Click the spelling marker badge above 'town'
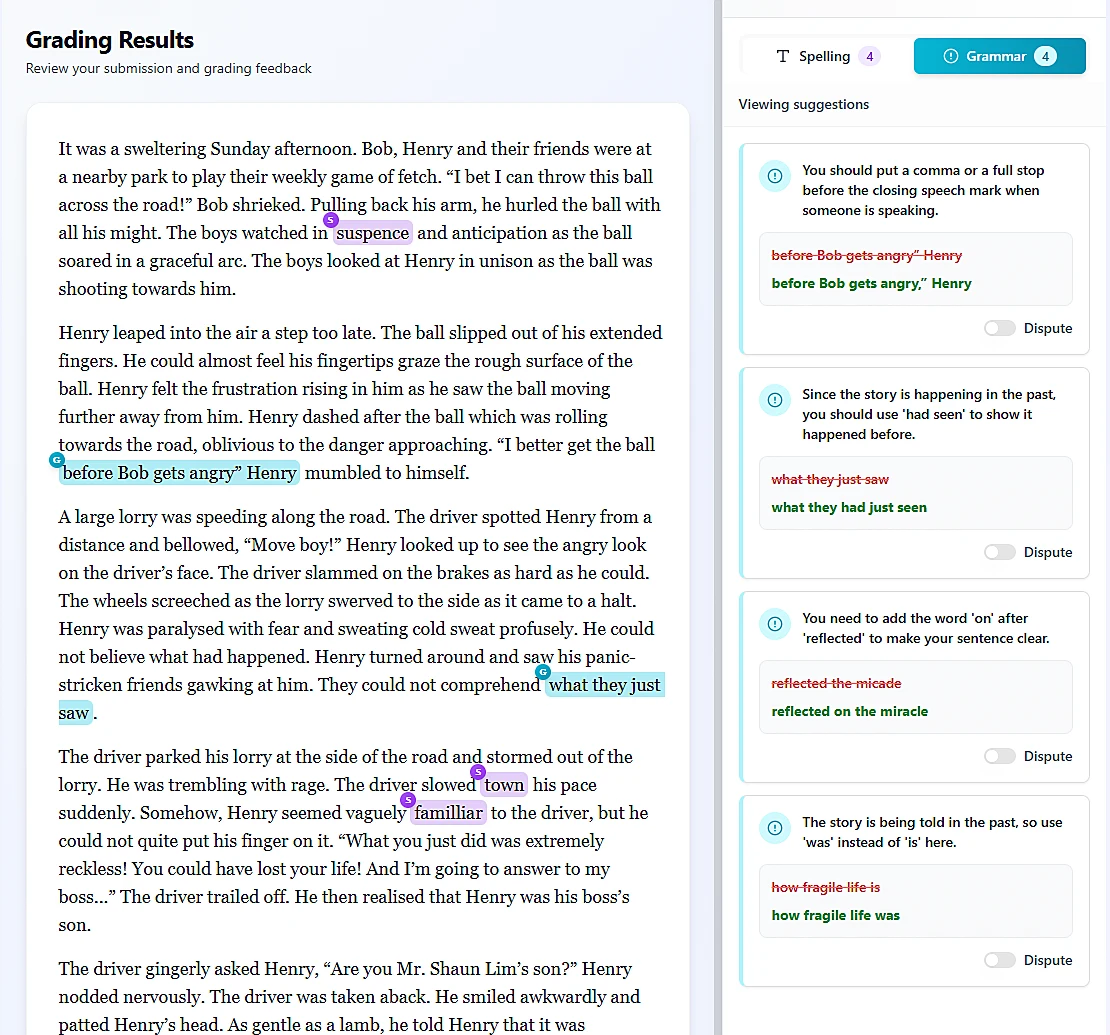This screenshot has width=1110, height=1035. (x=479, y=772)
